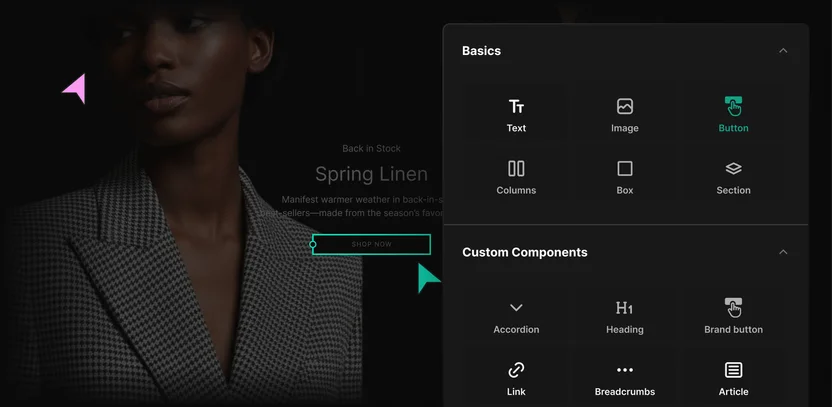Choose the Image component icon

[x=625, y=106]
